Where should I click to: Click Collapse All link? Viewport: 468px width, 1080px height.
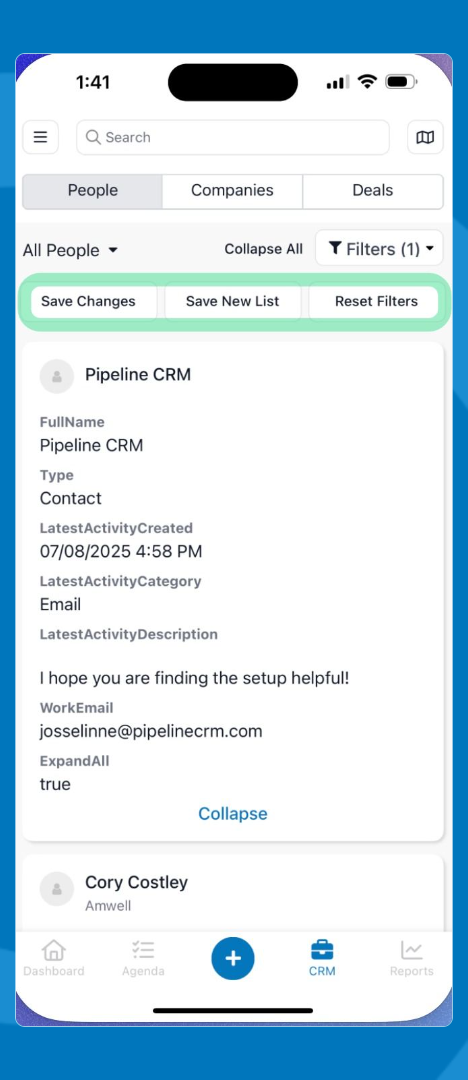tap(263, 249)
